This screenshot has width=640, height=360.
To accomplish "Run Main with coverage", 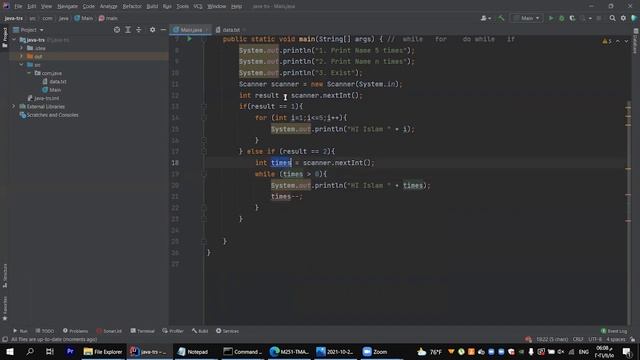I will [x=572, y=18].
